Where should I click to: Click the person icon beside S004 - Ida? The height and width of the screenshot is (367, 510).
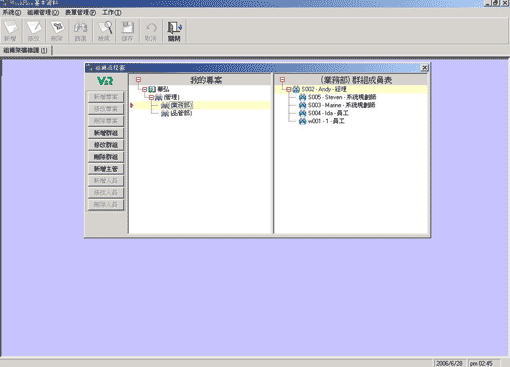click(302, 113)
